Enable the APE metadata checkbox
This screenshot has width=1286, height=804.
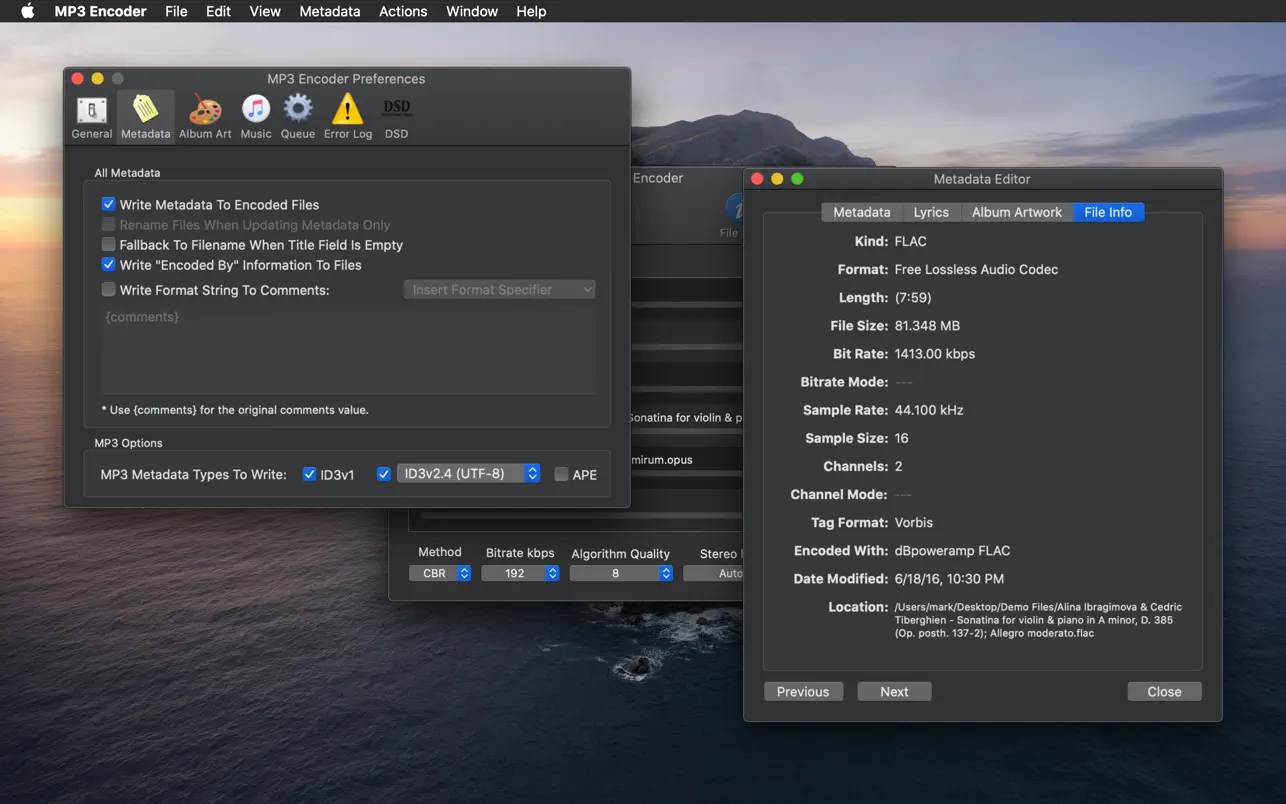[561, 474]
